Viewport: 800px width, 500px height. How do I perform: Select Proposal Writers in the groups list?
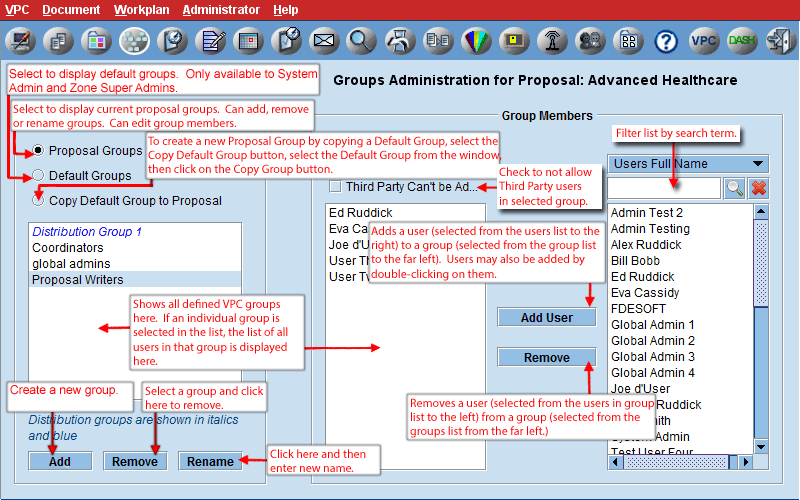[135, 280]
